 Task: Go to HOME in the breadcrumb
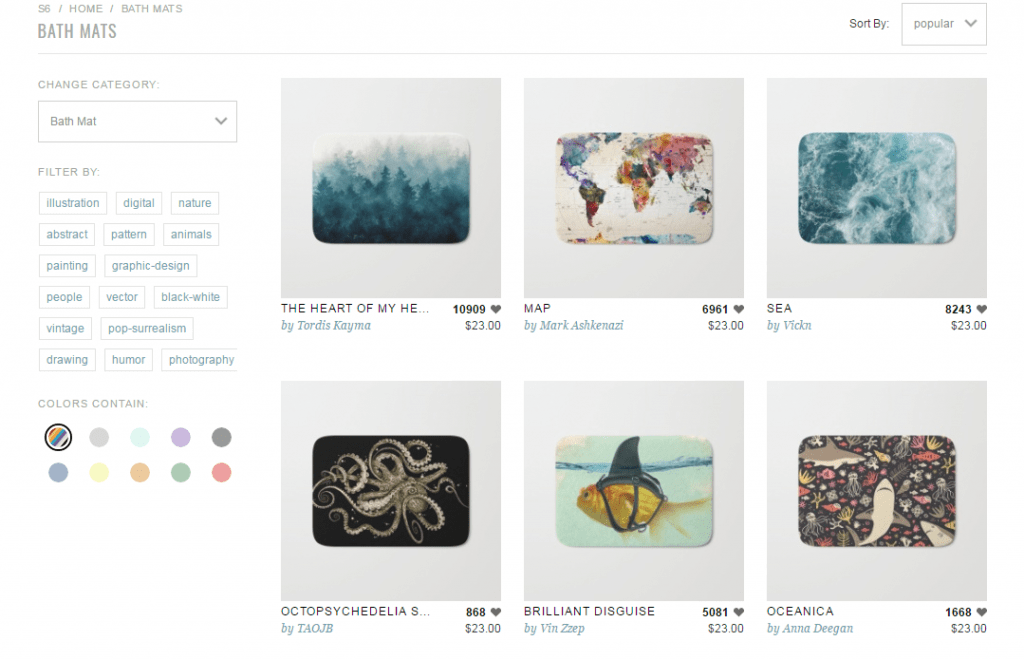pyautogui.click(x=86, y=8)
